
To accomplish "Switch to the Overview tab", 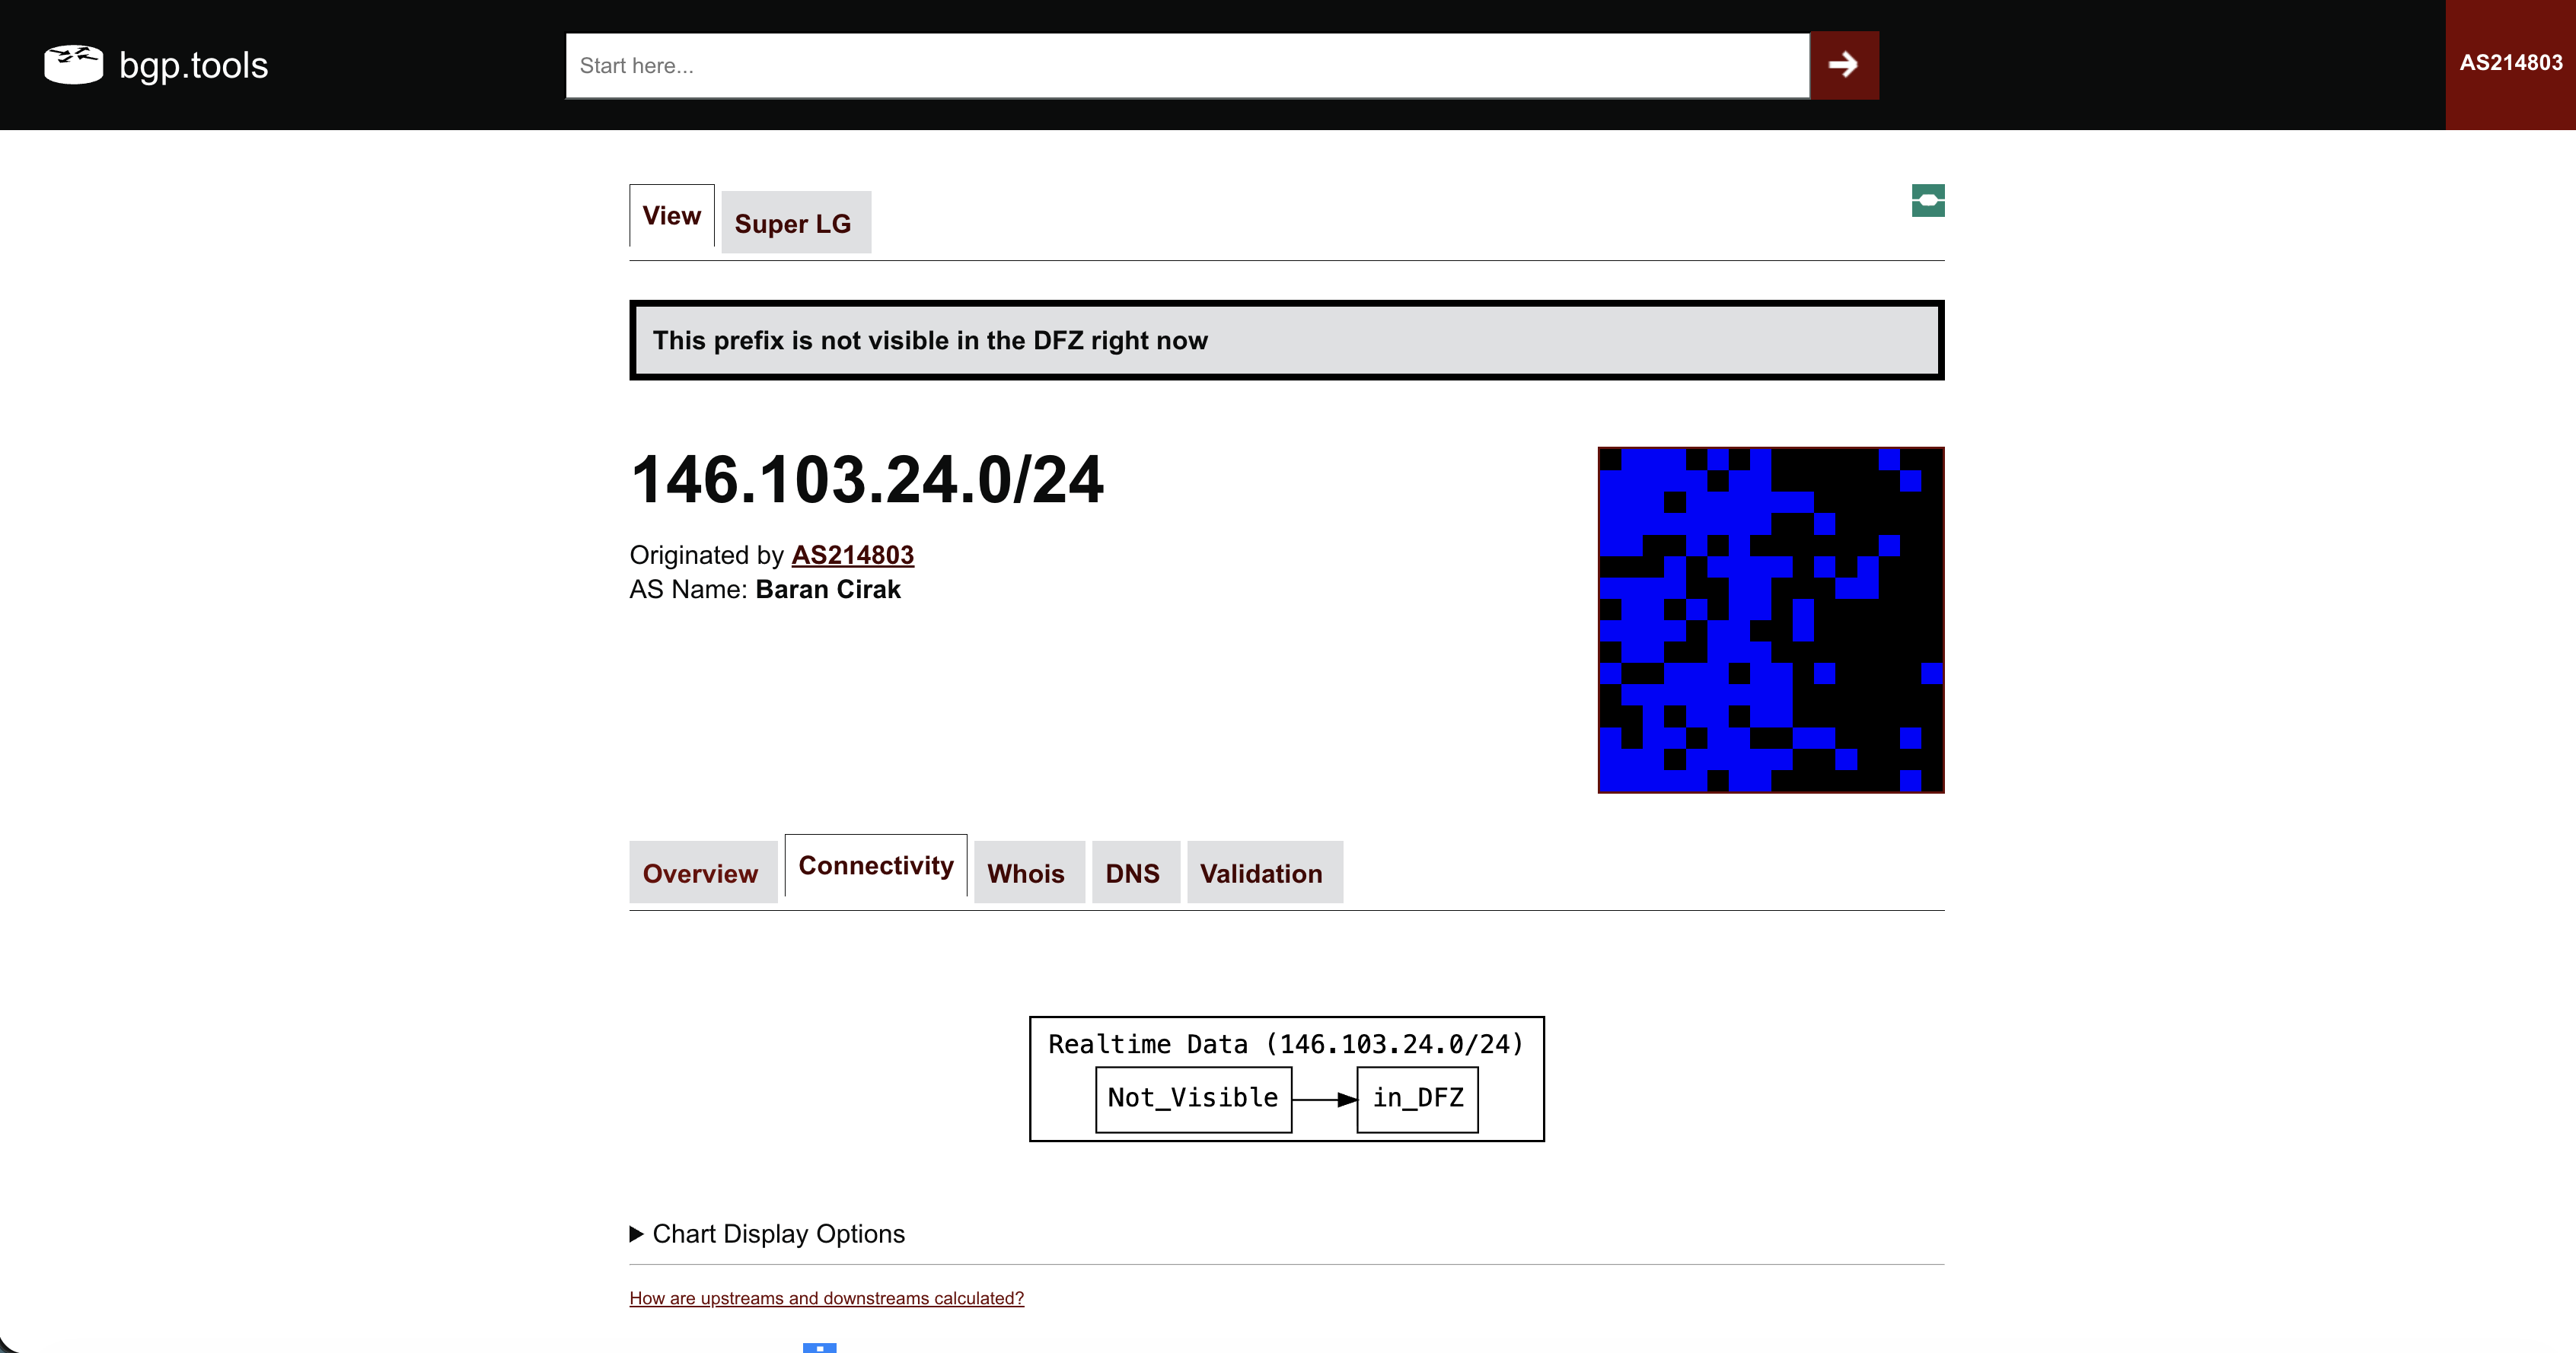I will 702,873.
